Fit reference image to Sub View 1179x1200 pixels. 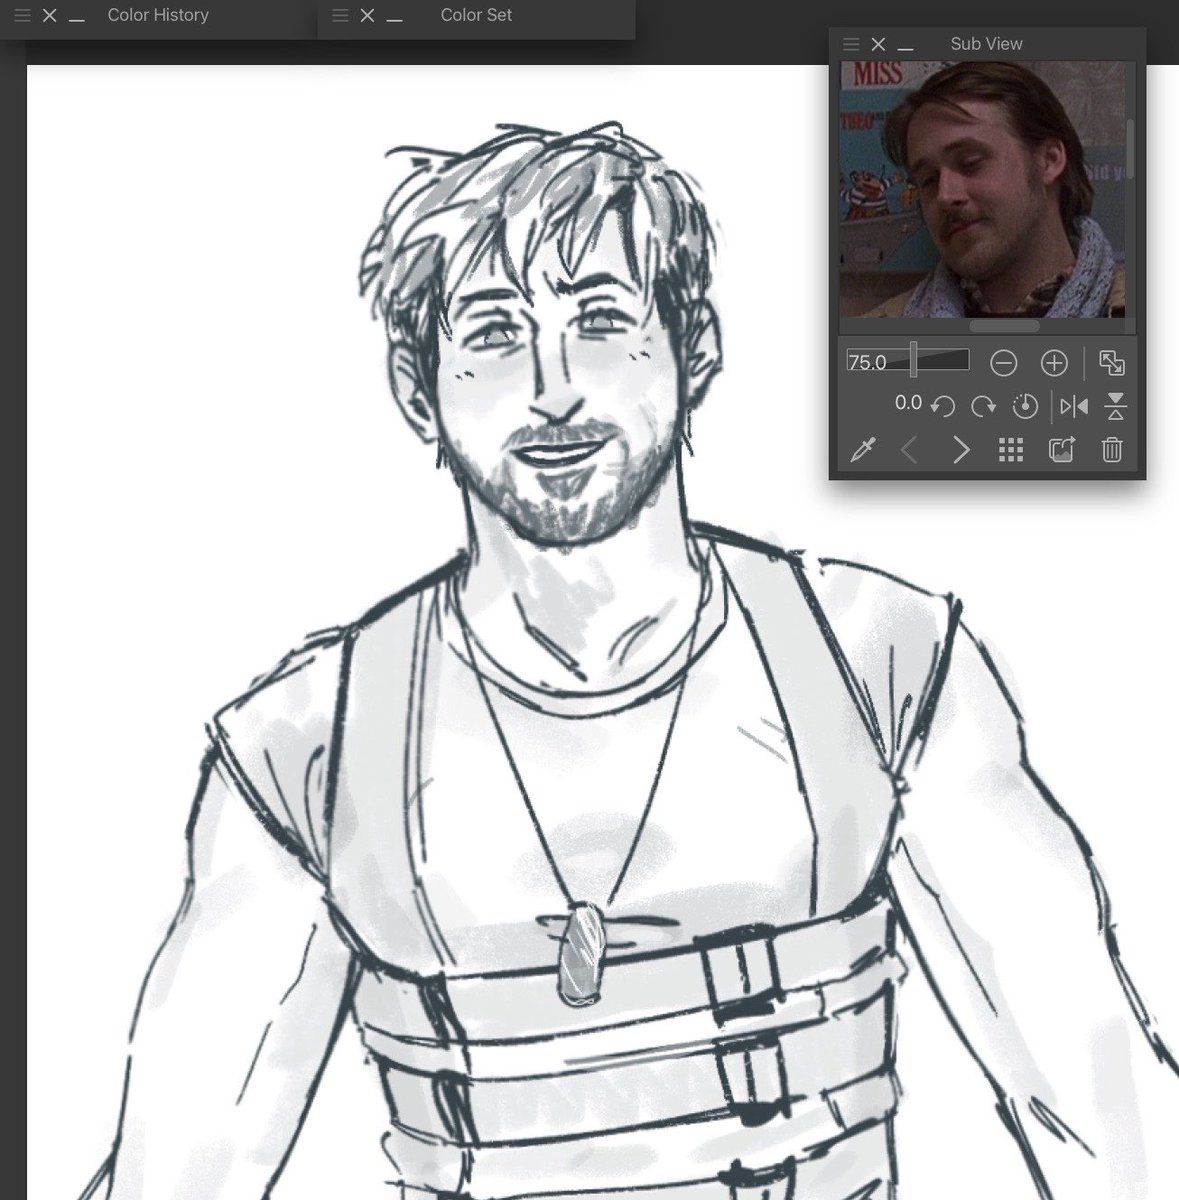pos(1111,363)
